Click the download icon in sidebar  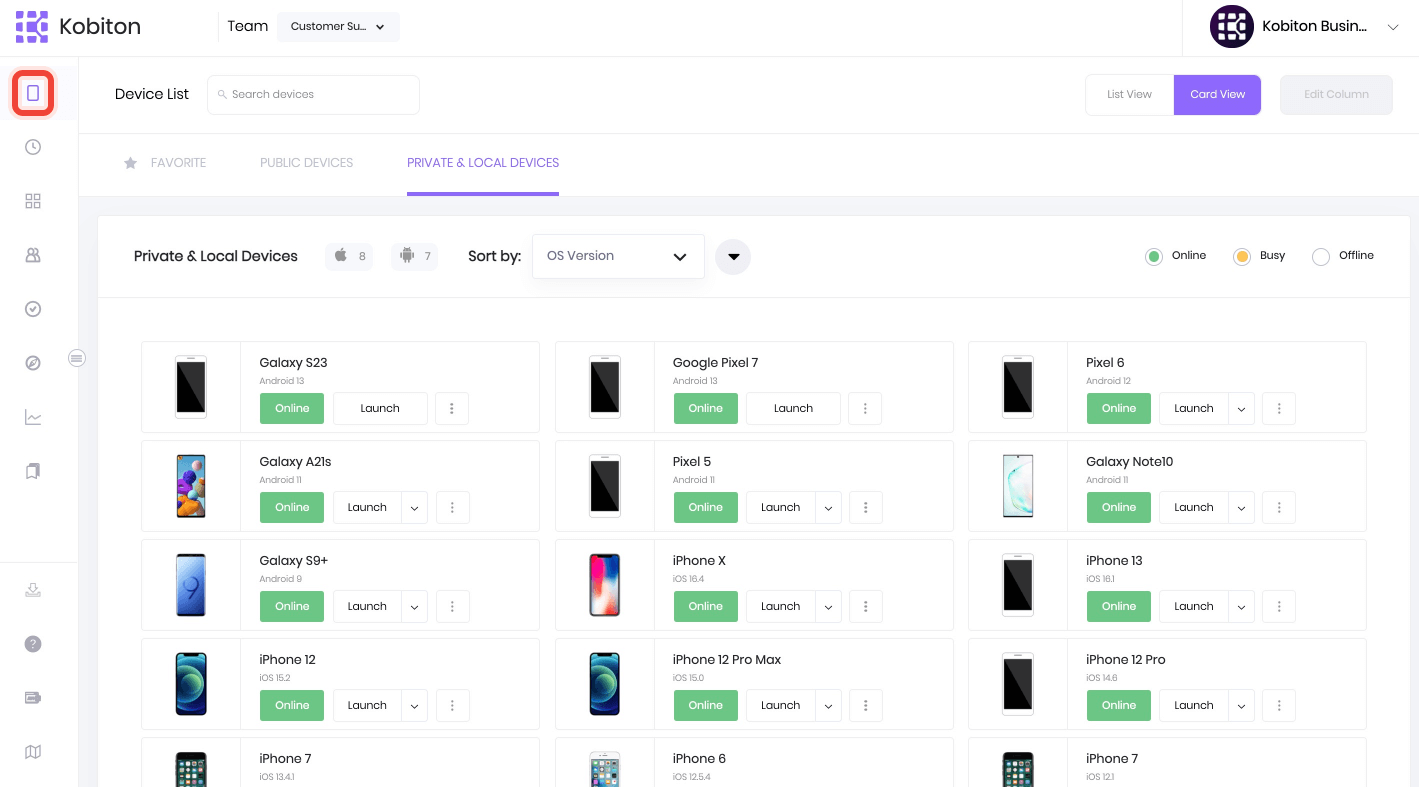click(x=33, y=590)
